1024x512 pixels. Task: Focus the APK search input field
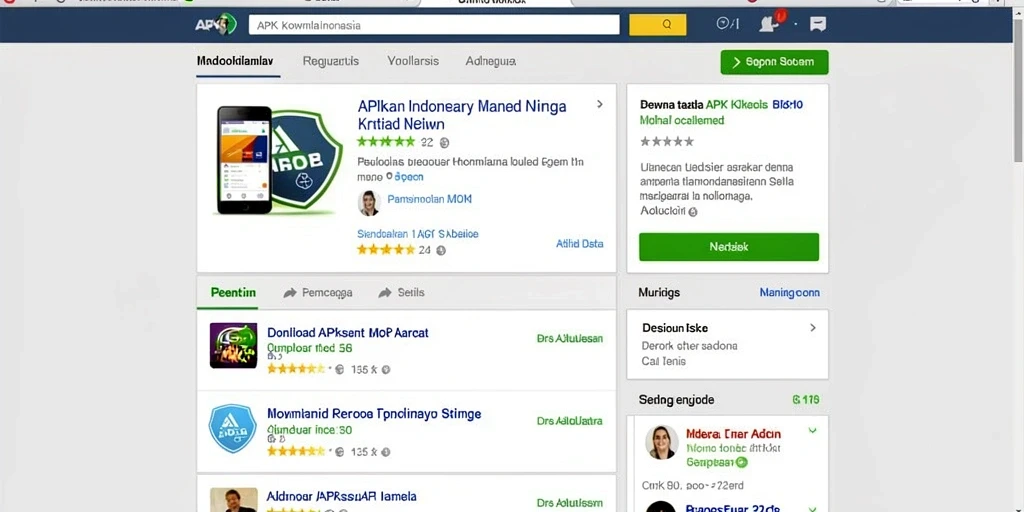click(x=434, y=25)
